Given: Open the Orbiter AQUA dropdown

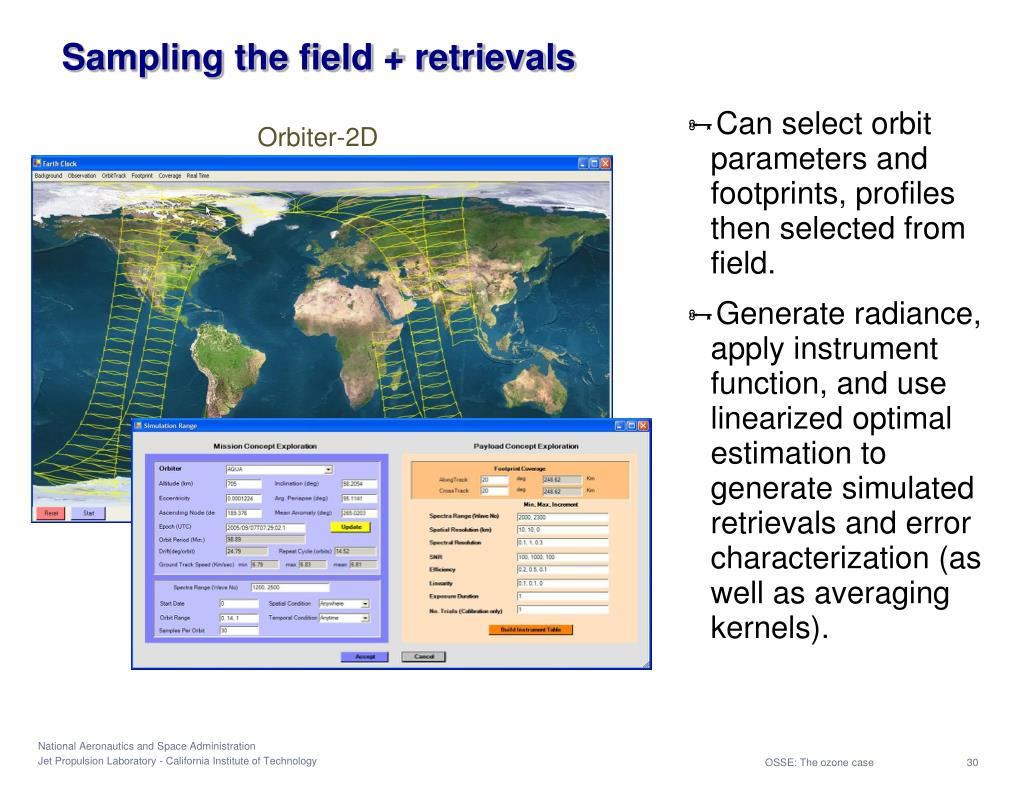Looking at the screenshot, I should click(x=328, y=470).
